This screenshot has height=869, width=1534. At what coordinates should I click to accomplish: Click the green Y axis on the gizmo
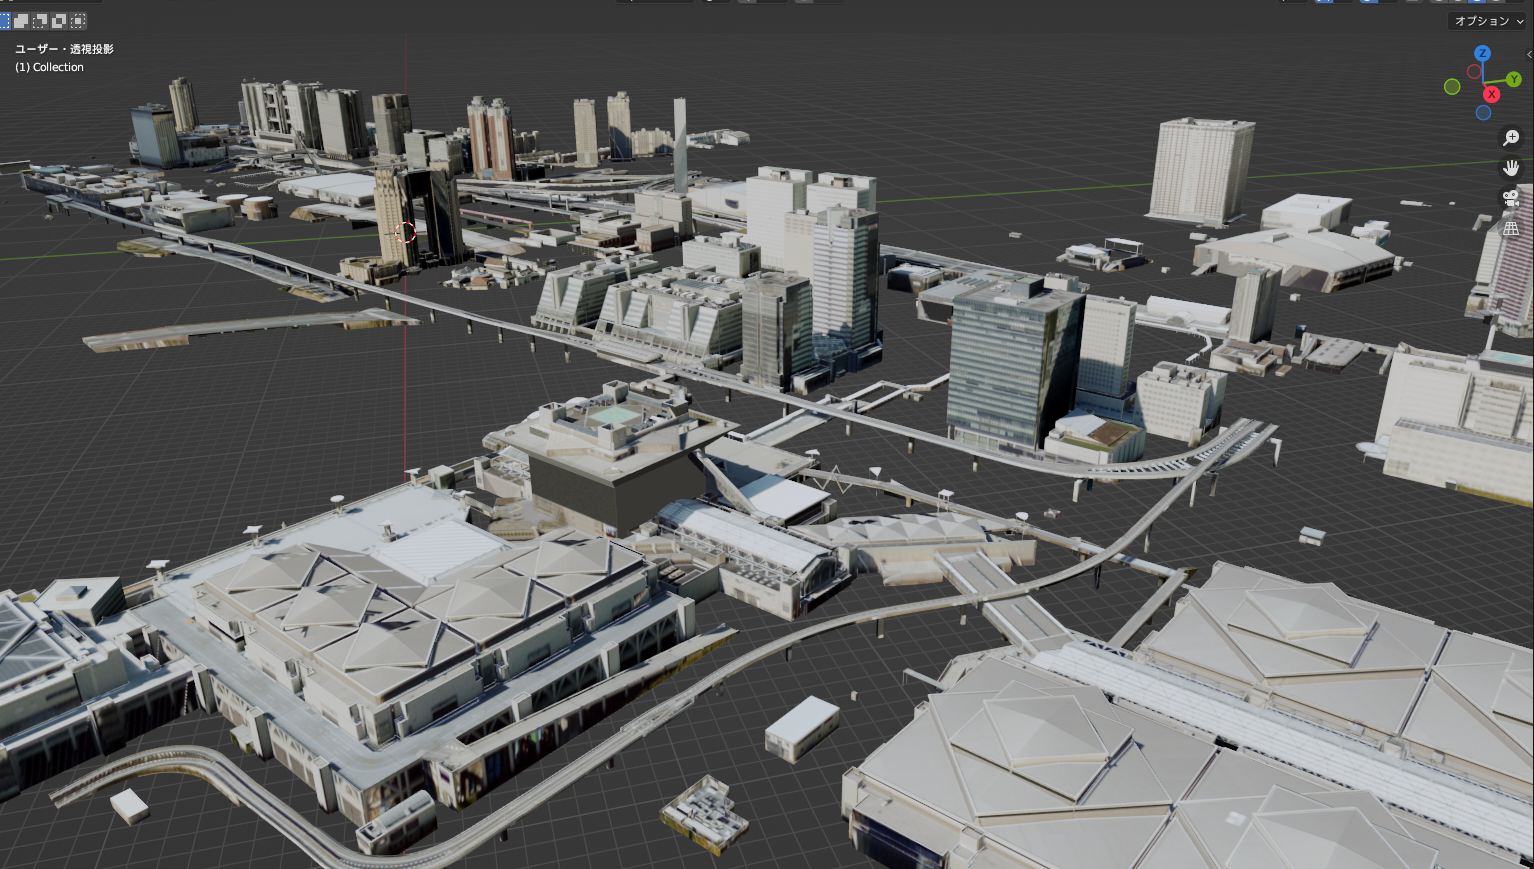tap(1513, 79)
